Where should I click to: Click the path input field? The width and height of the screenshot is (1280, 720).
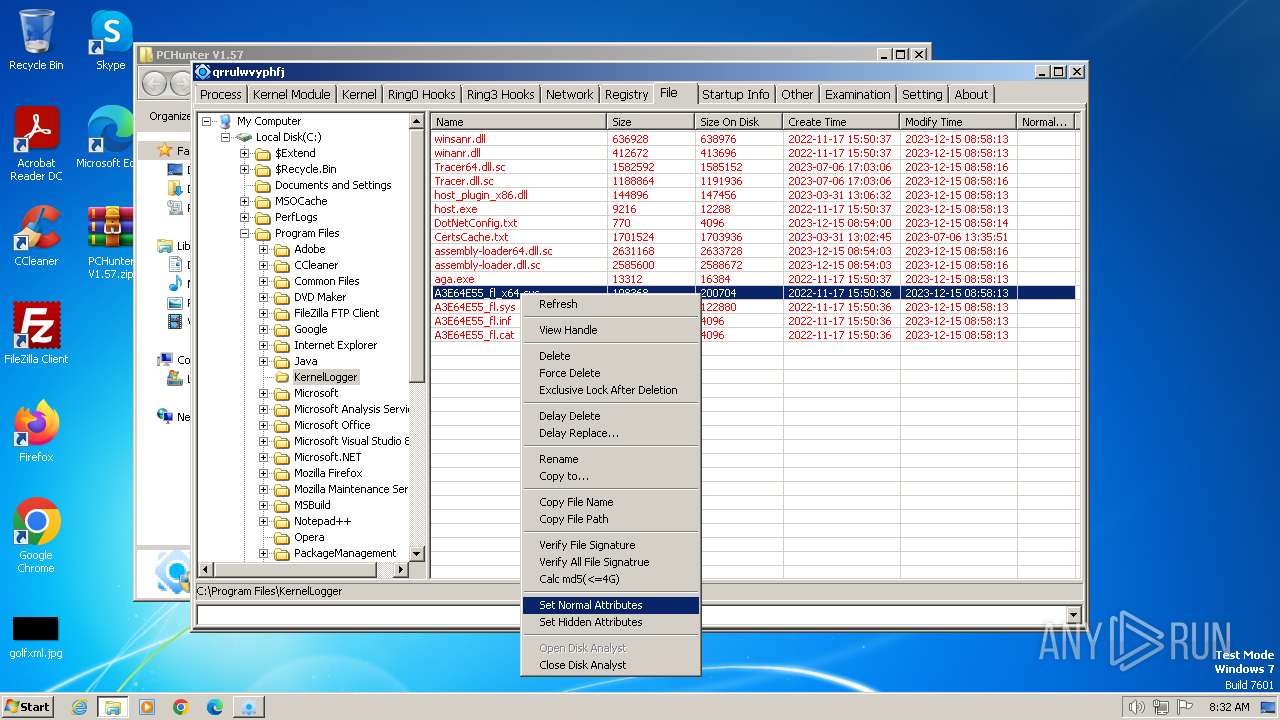pos(631,615)
